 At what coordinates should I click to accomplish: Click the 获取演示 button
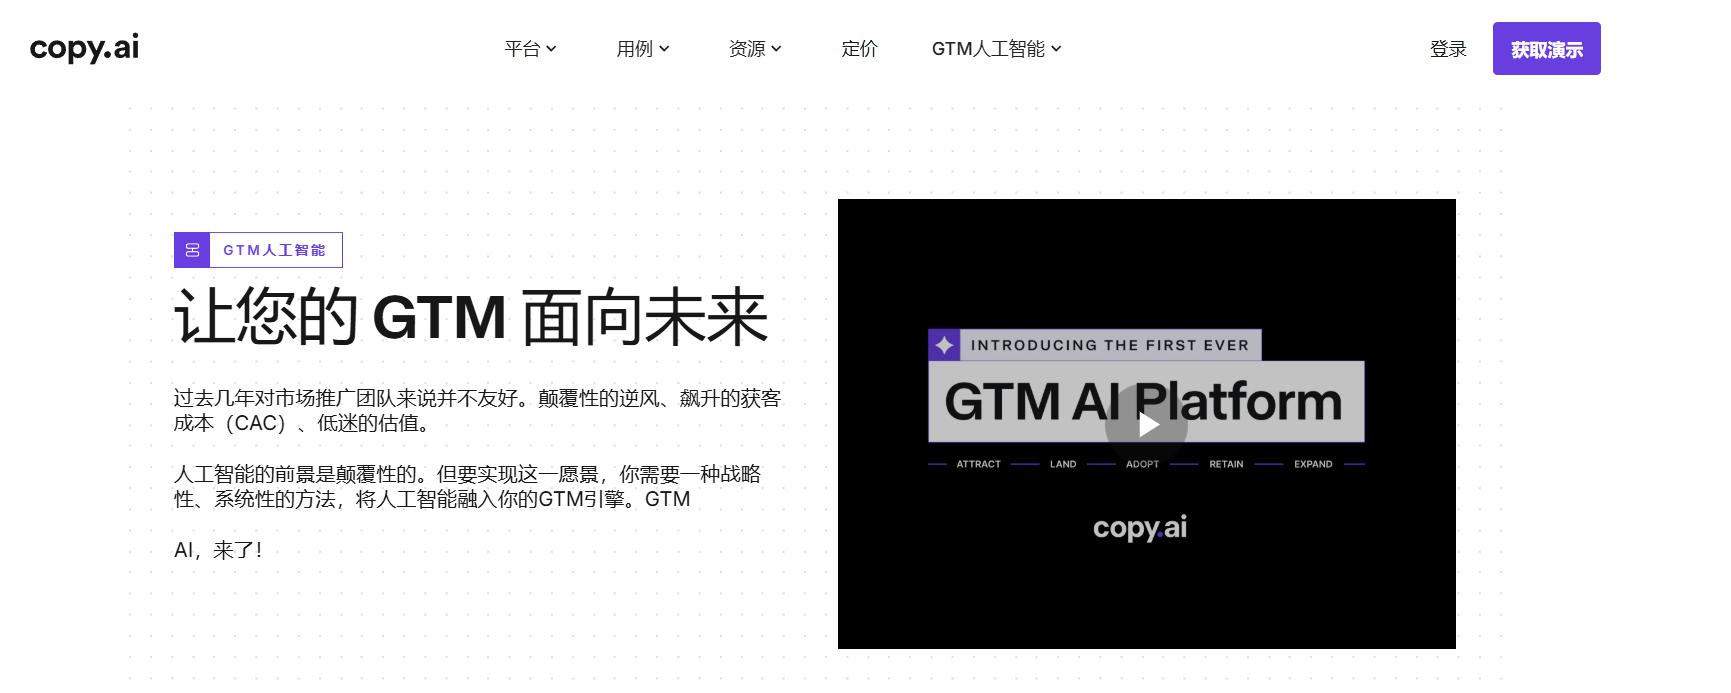[1546, 49]
